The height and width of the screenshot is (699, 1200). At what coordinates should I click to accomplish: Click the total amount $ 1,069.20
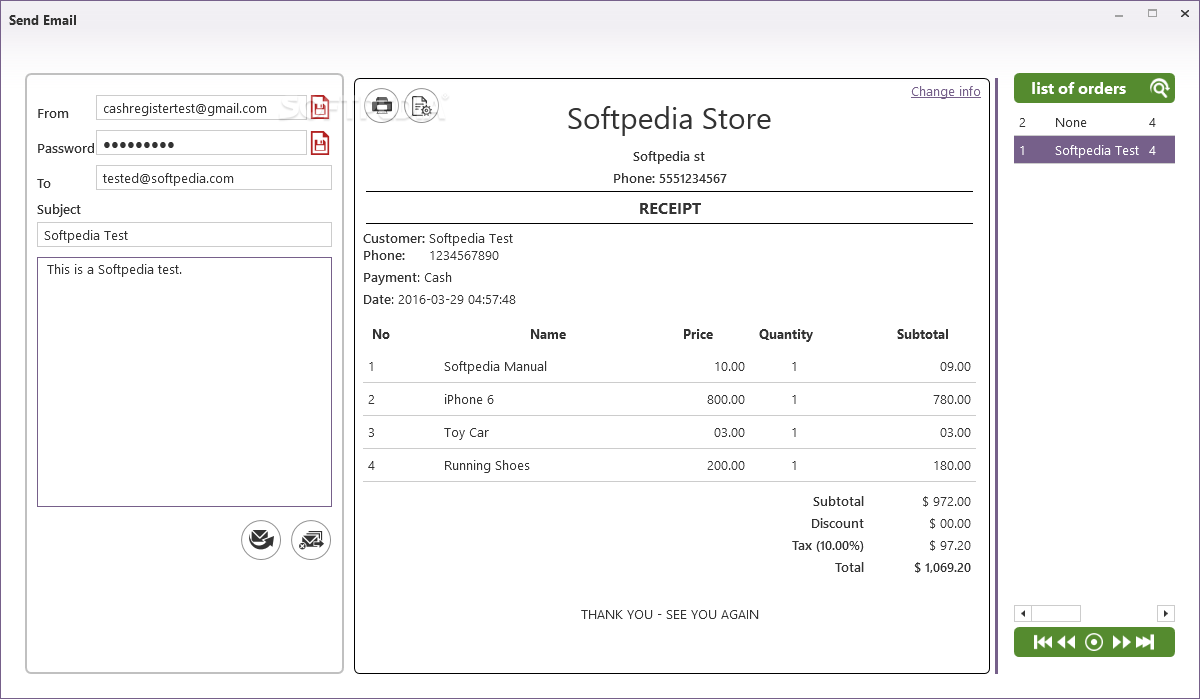[x=942, y=567]
